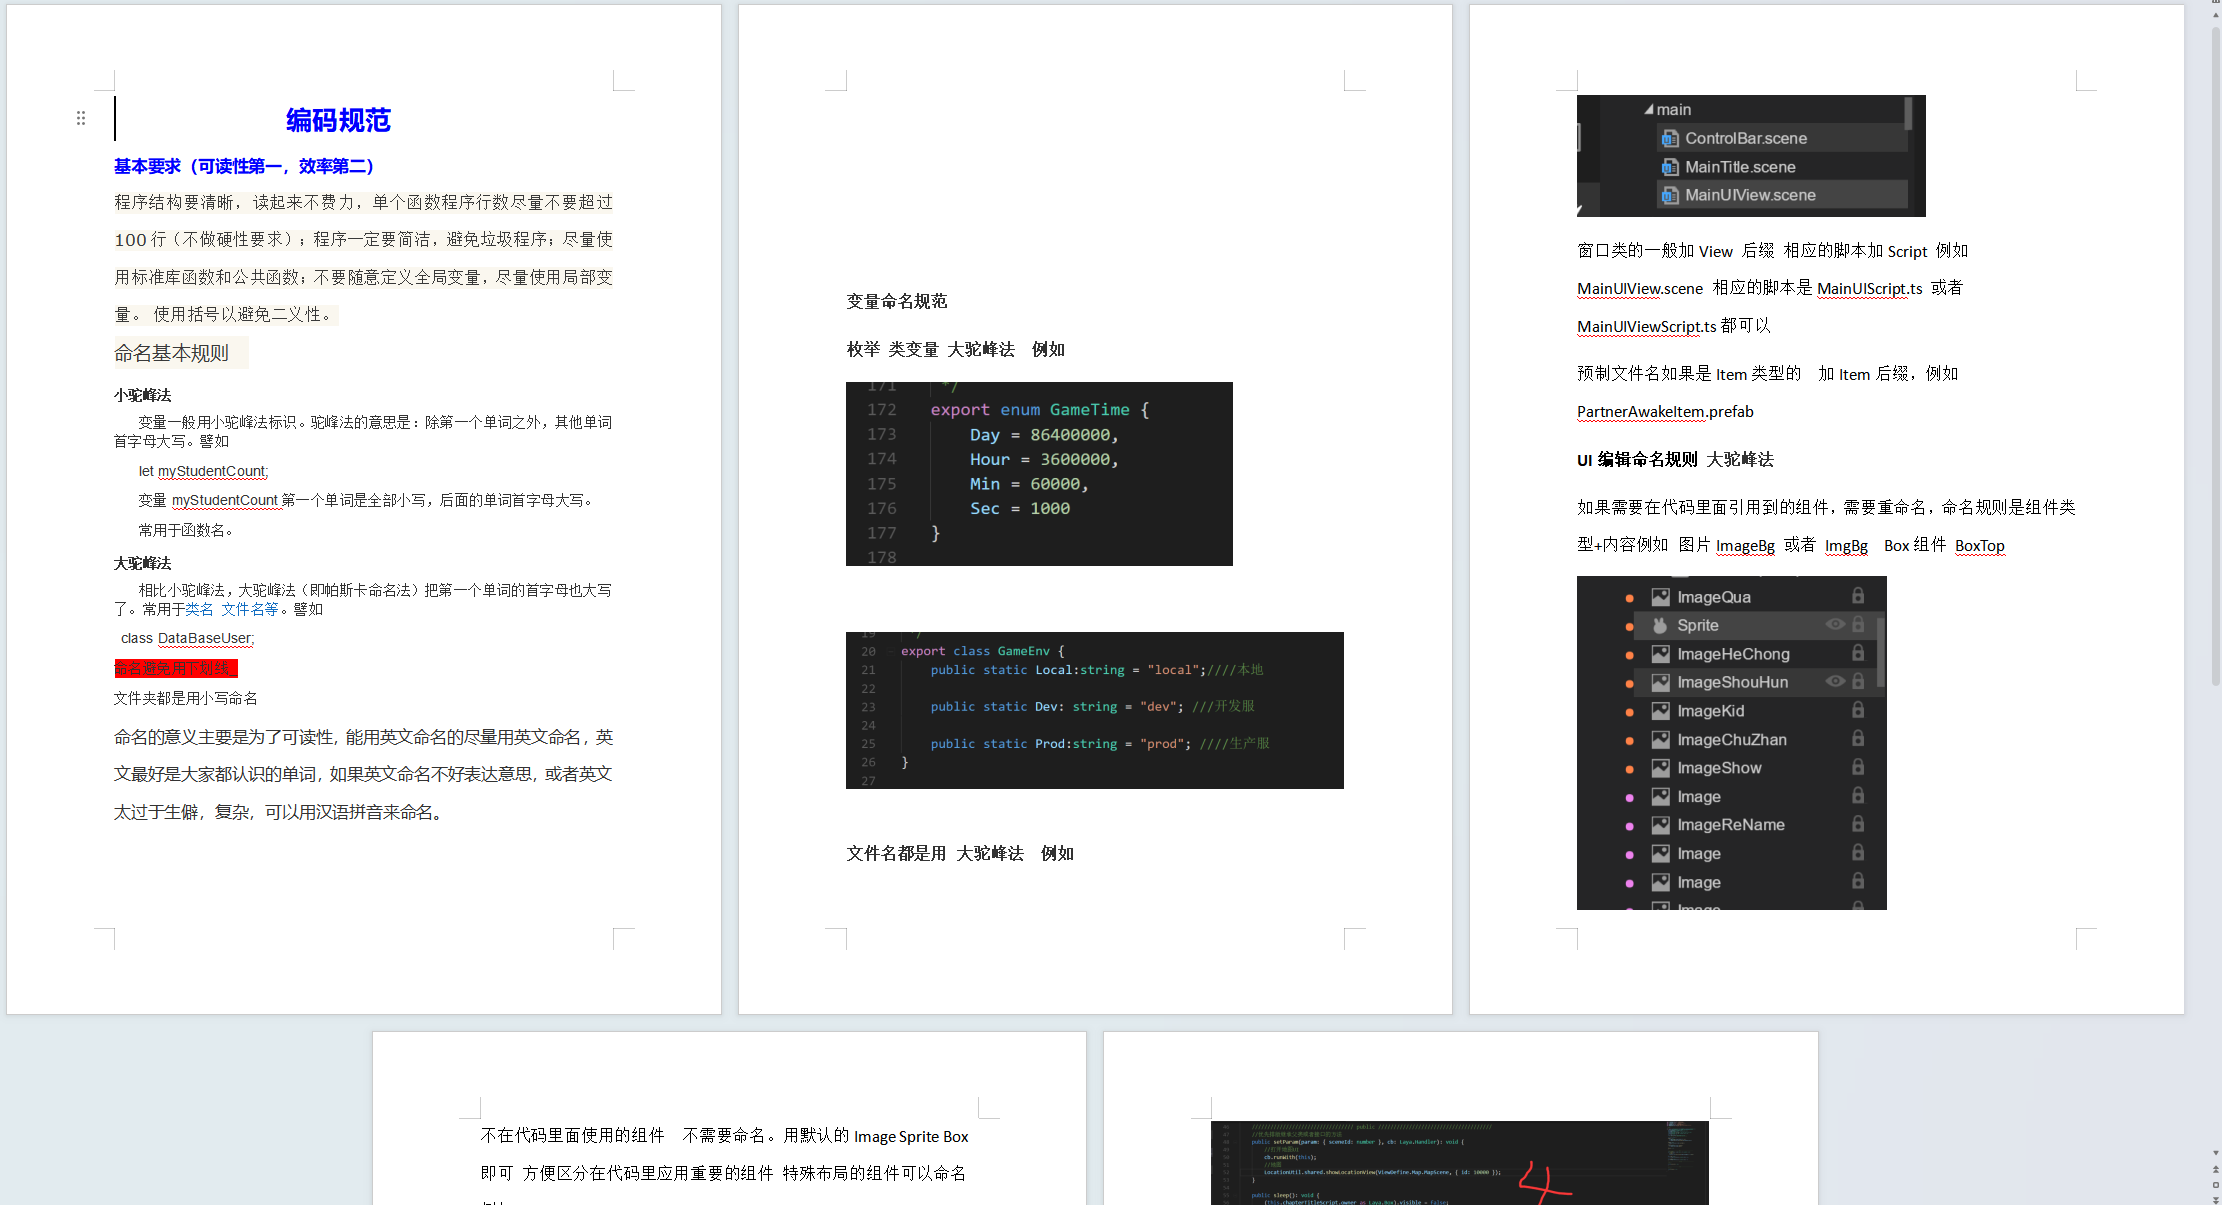Viewport: 2222px width, 1205px height.
Task: Click the lock icon on ImageReName row
Action: (x=1857, y=824)
